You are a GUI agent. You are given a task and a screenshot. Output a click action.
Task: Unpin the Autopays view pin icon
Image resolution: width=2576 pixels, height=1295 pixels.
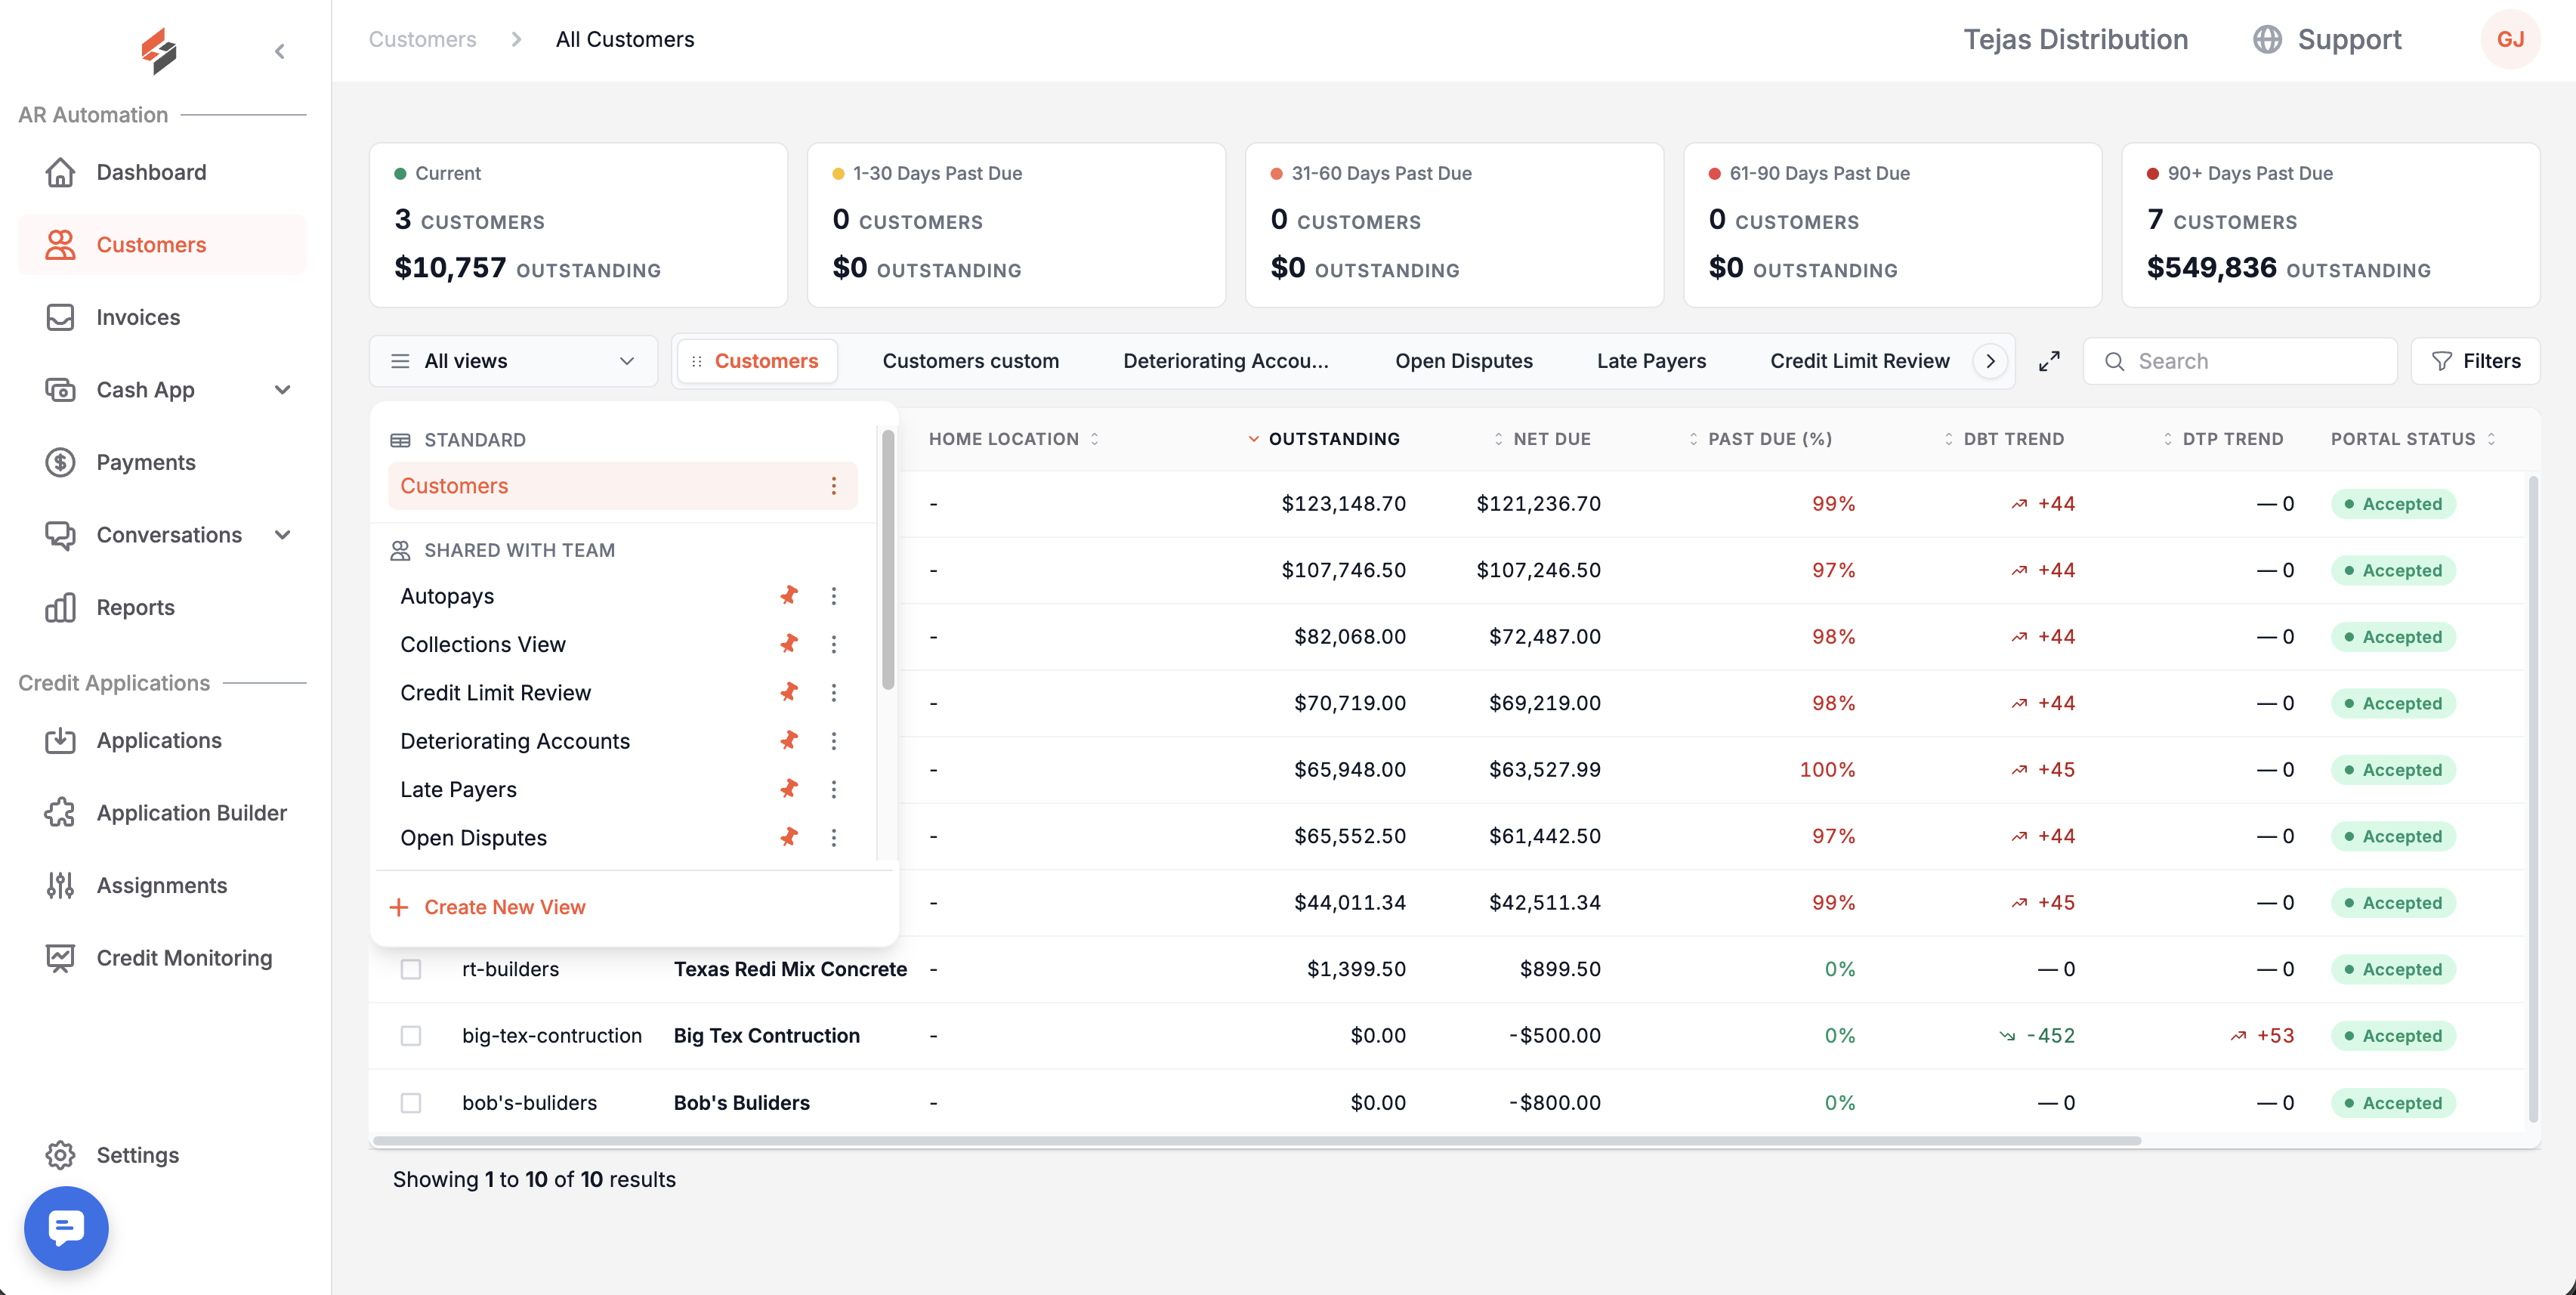[x=789, y=596]
